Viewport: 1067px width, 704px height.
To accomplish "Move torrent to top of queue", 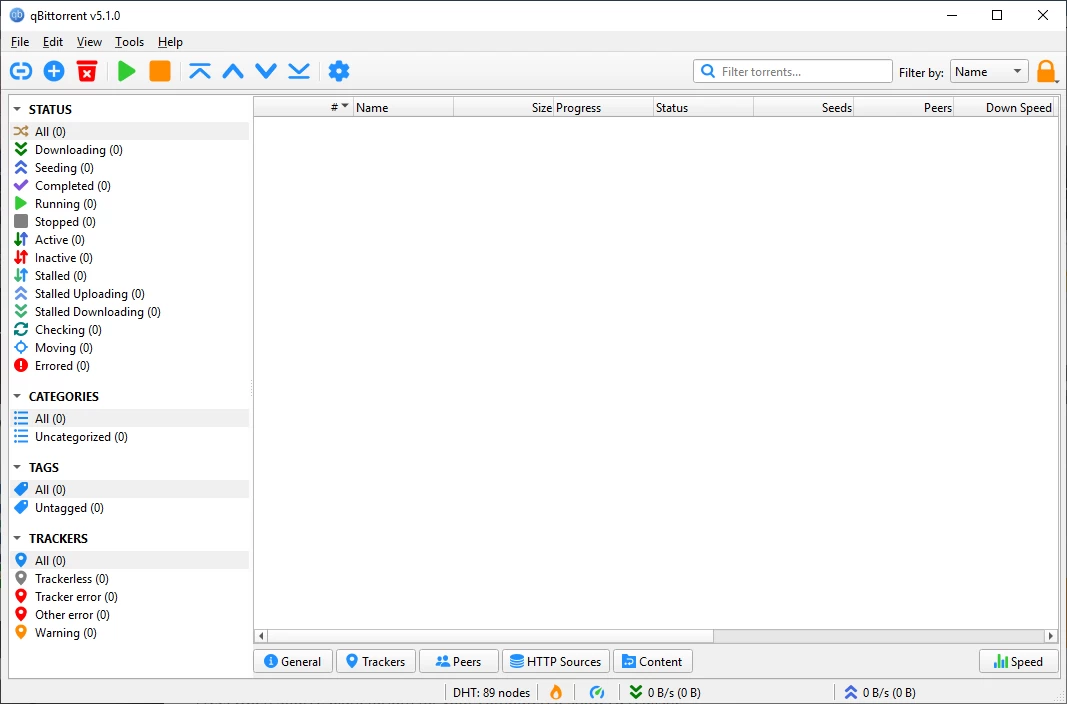I will point(200,71).
